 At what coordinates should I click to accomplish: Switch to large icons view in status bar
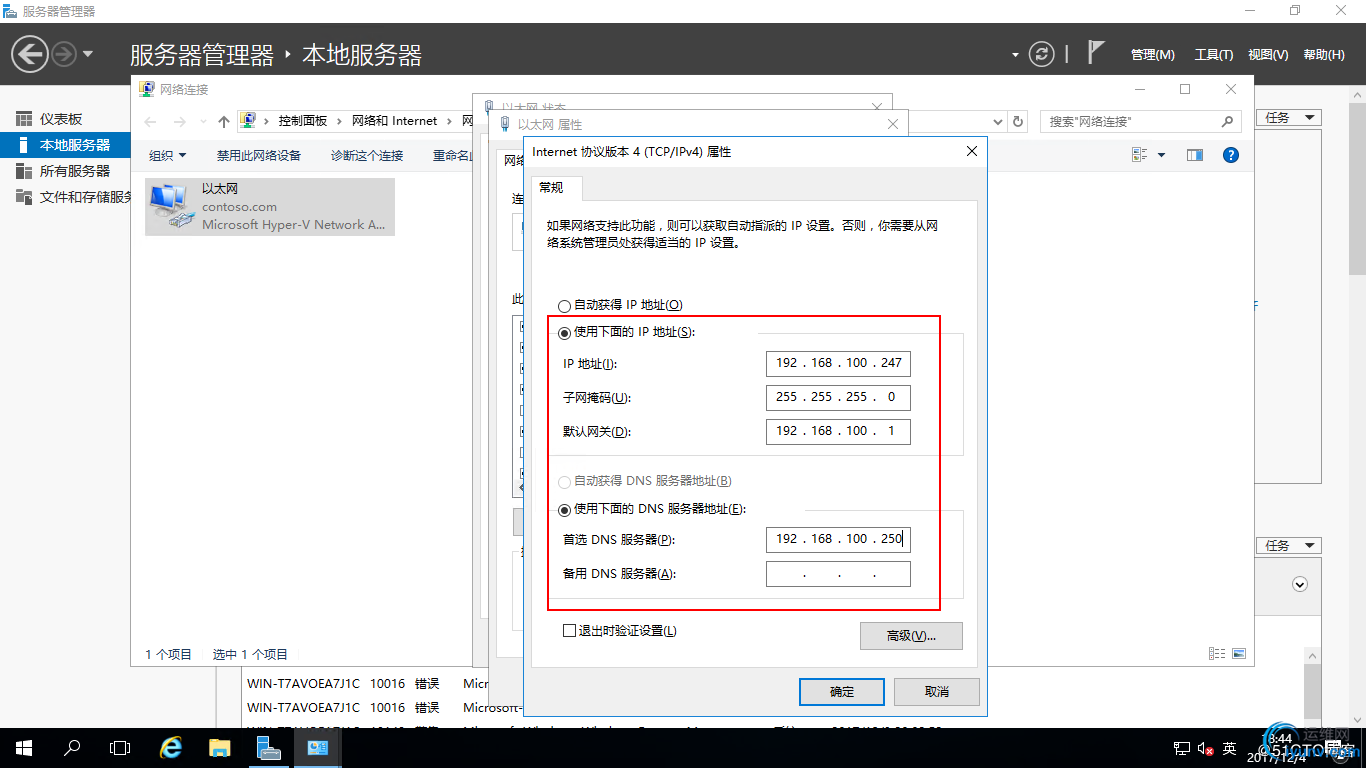pyautogui.click(x=1239, y=654)
